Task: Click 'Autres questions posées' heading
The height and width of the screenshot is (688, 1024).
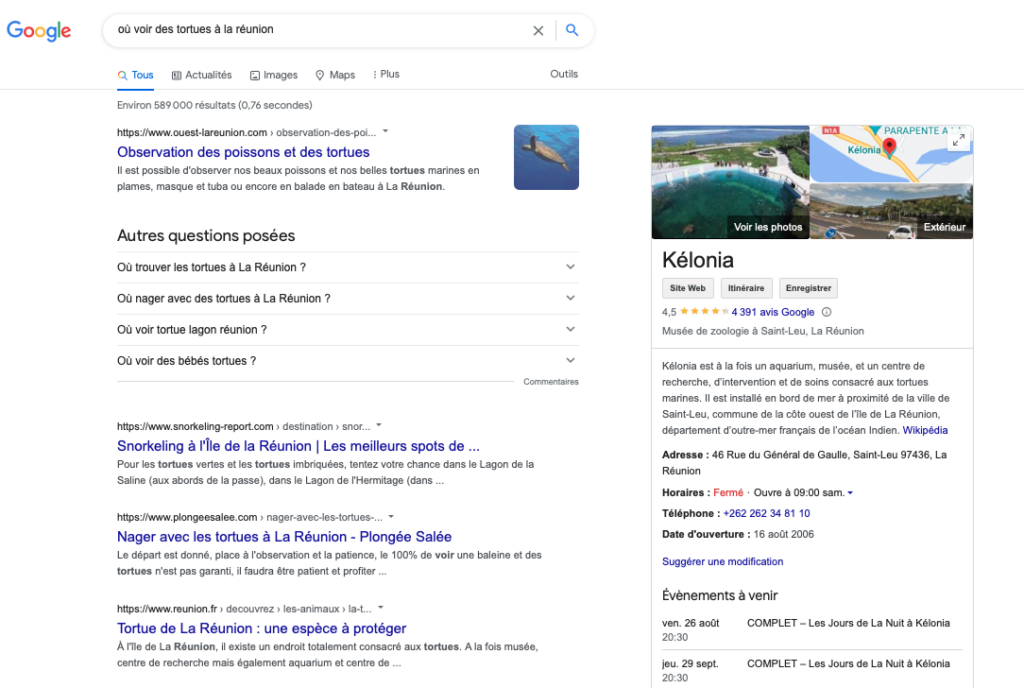Action: pos(206,236)
